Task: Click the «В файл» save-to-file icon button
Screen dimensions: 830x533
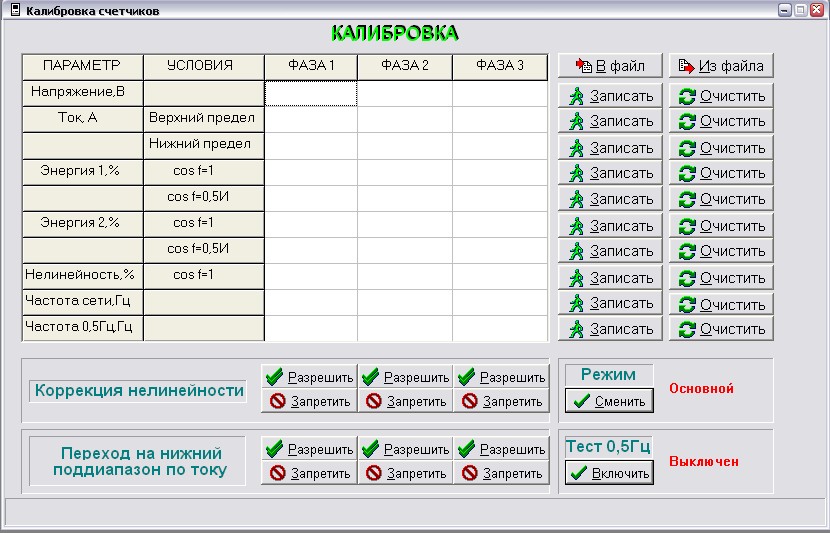Action: point(609,66)
